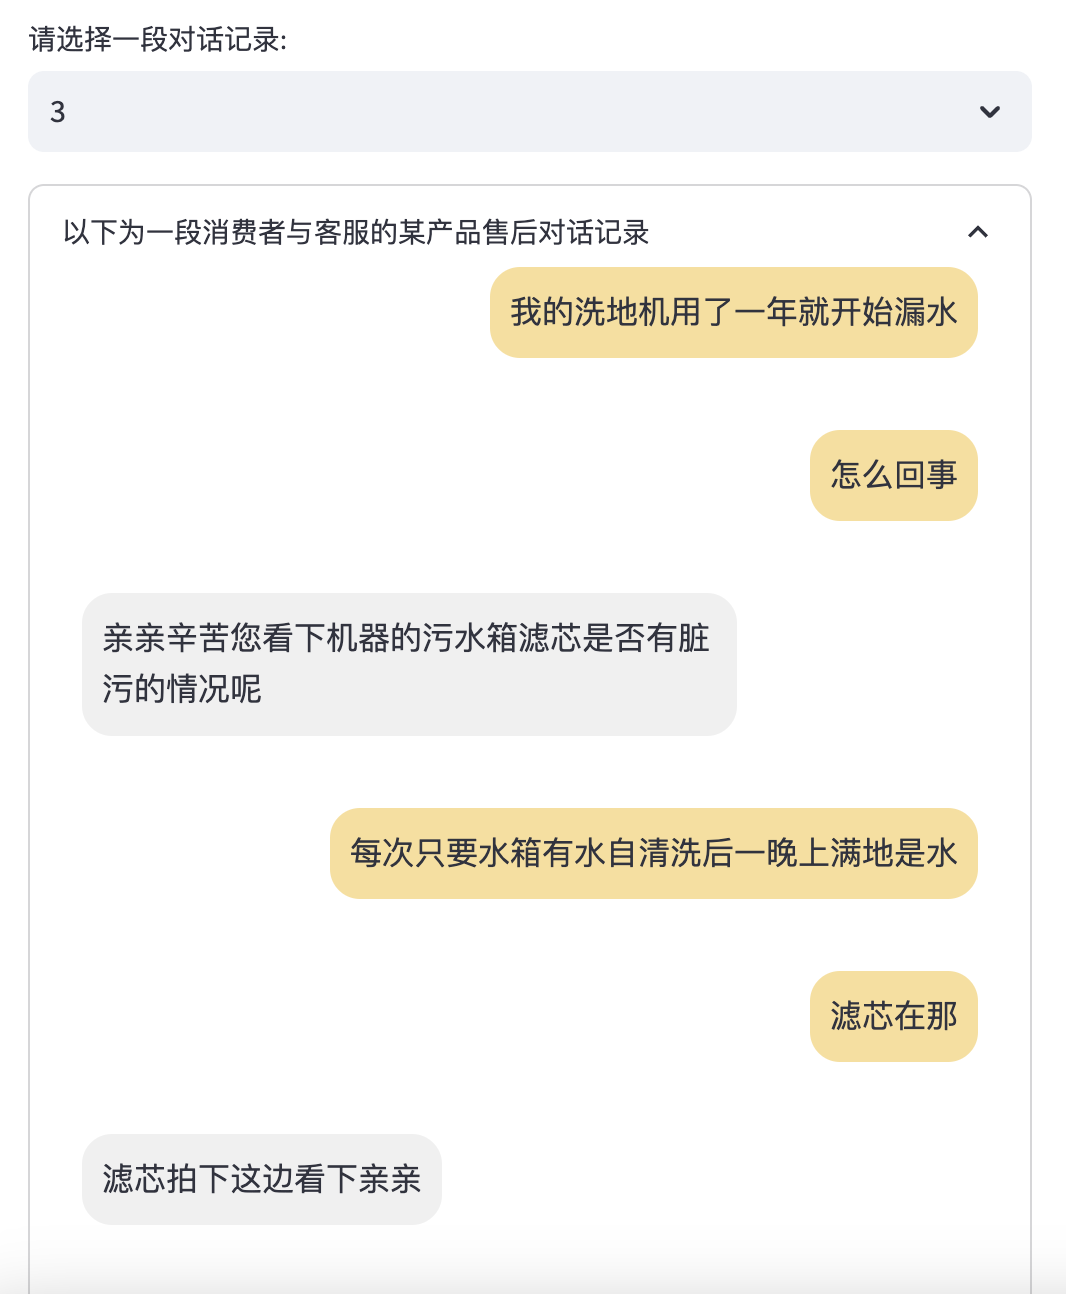The width and height of the screenshot is (1066, 1294).
Task: Click the 滤芯在那 chat bubble
Action: [893, 1016]
